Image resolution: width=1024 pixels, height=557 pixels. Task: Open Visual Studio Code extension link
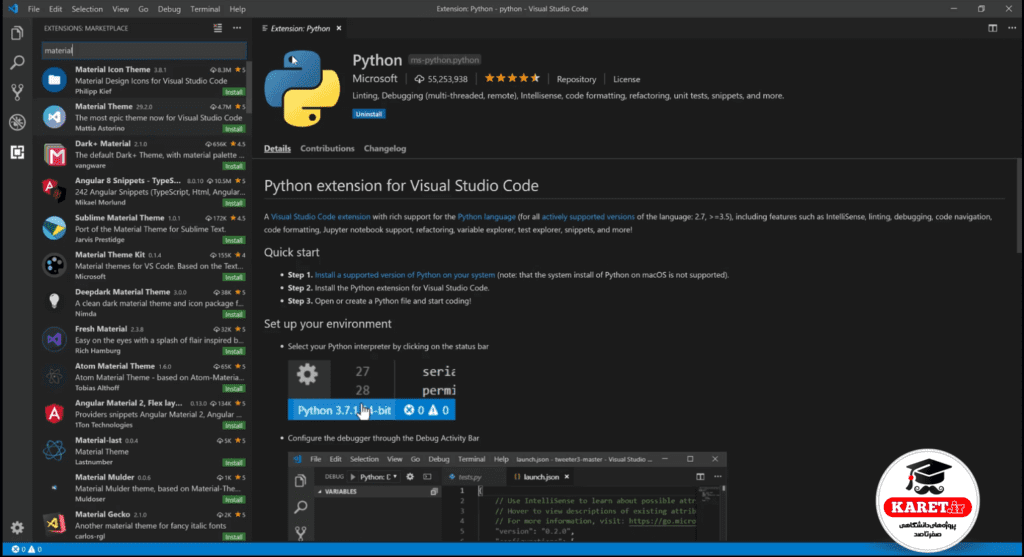point(321,217)
